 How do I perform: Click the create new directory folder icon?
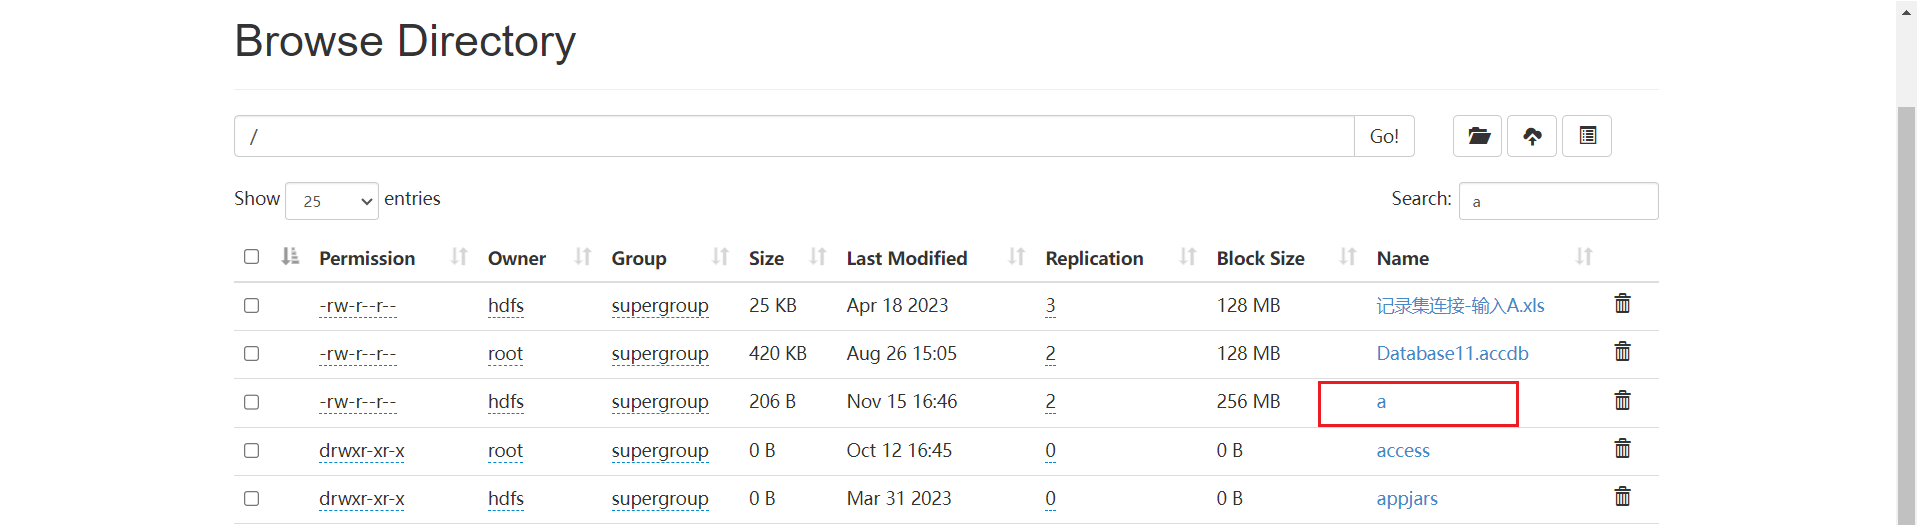pos(1478,136)
